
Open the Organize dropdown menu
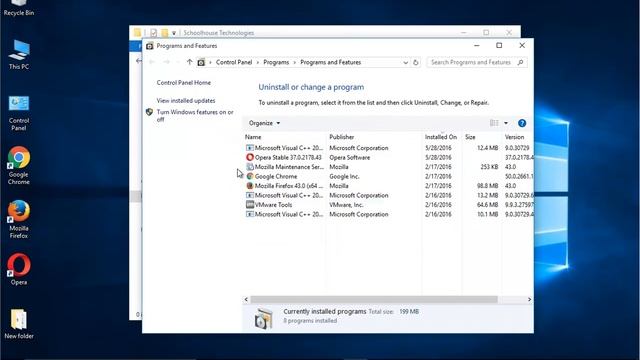264,123
